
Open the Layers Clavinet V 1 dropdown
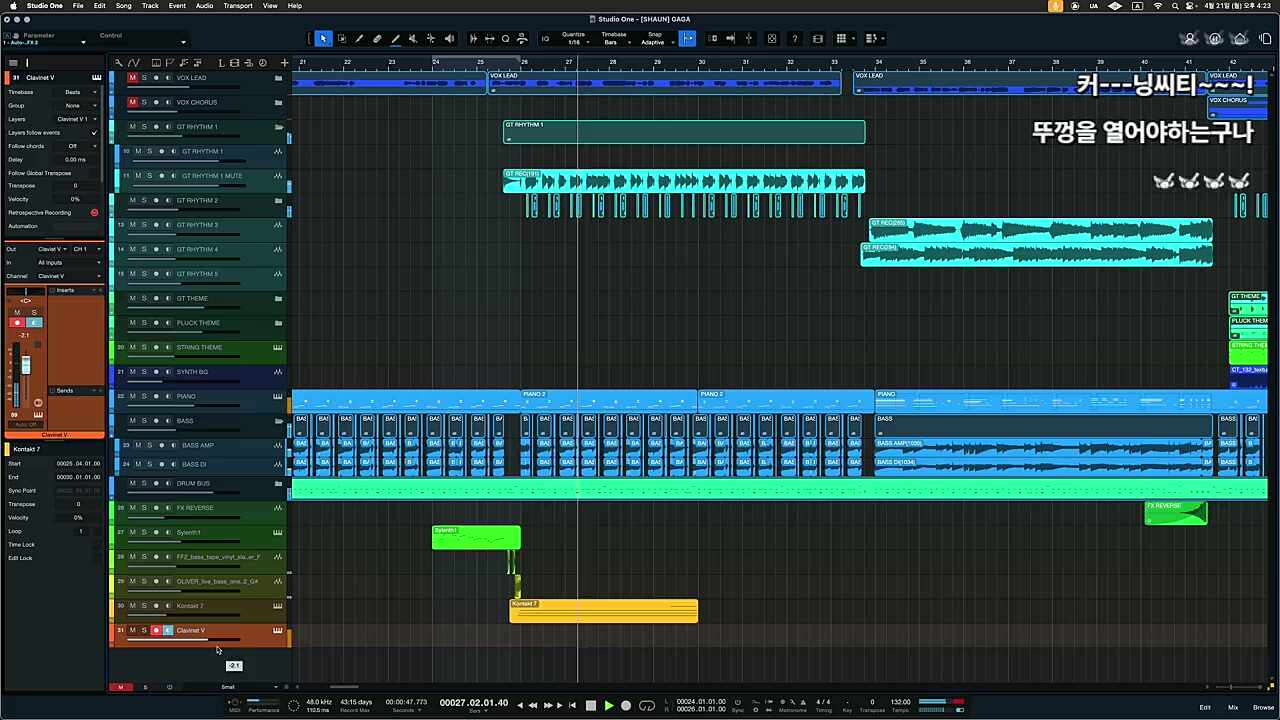[76, 119]
